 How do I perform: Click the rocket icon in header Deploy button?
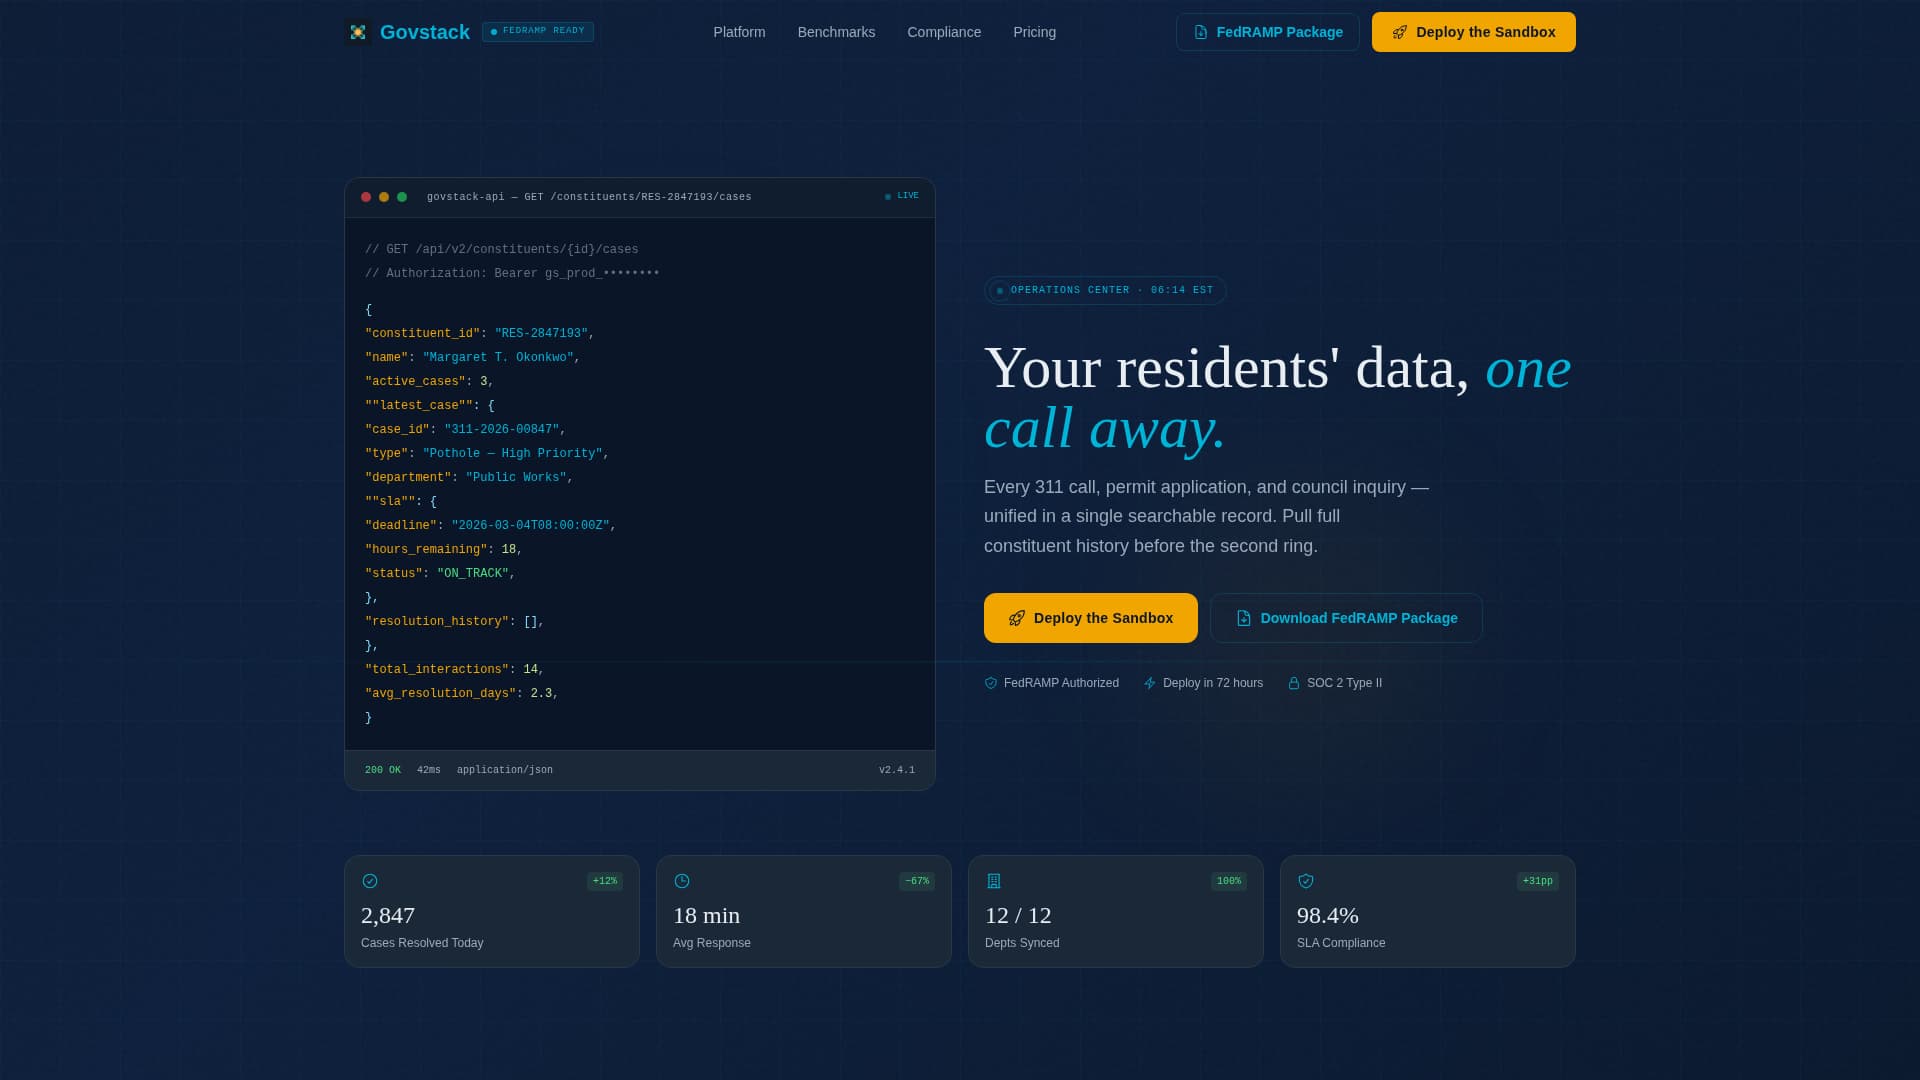(x=1400, y=32)
